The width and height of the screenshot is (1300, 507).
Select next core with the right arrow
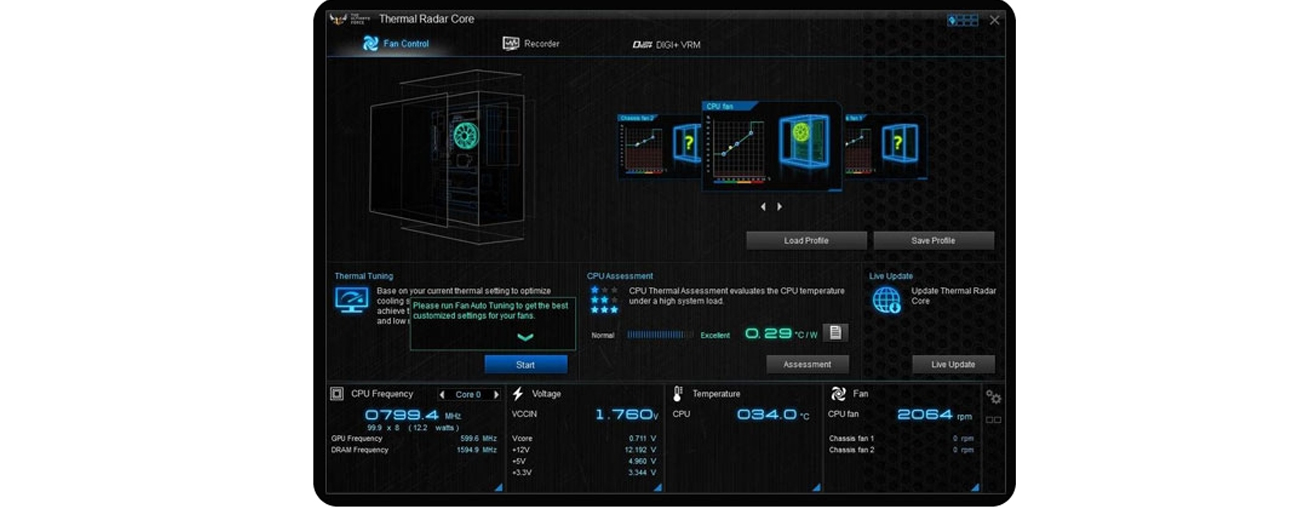pyautogui.click(x=496, y=395)
